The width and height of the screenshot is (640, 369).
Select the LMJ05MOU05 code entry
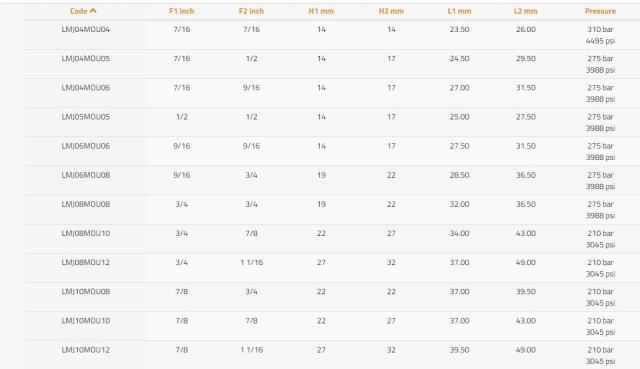[x=86, y=117]
